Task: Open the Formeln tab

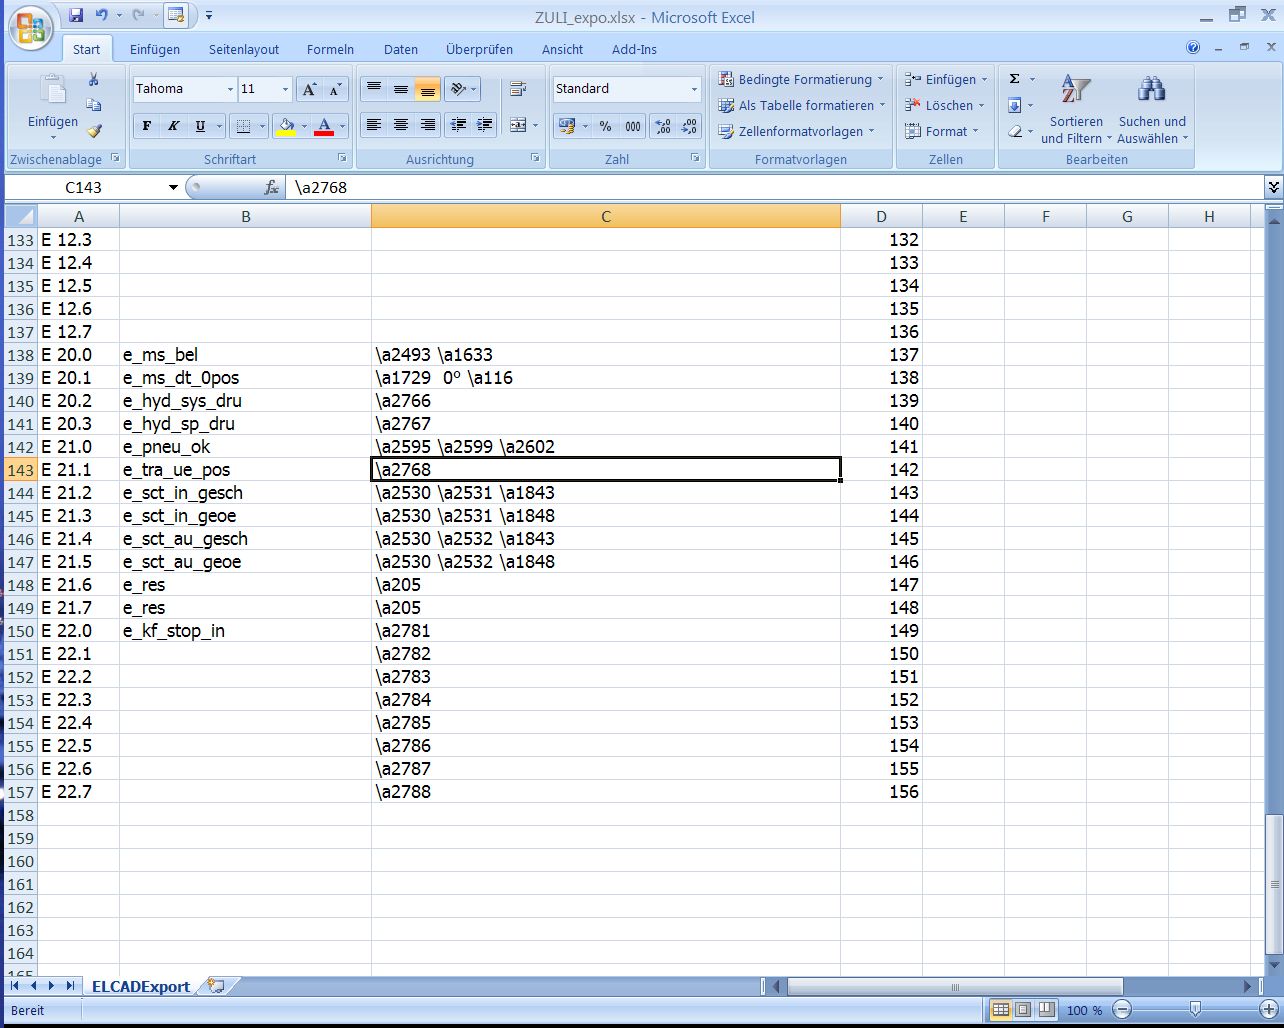Action: tap(331, 49)
